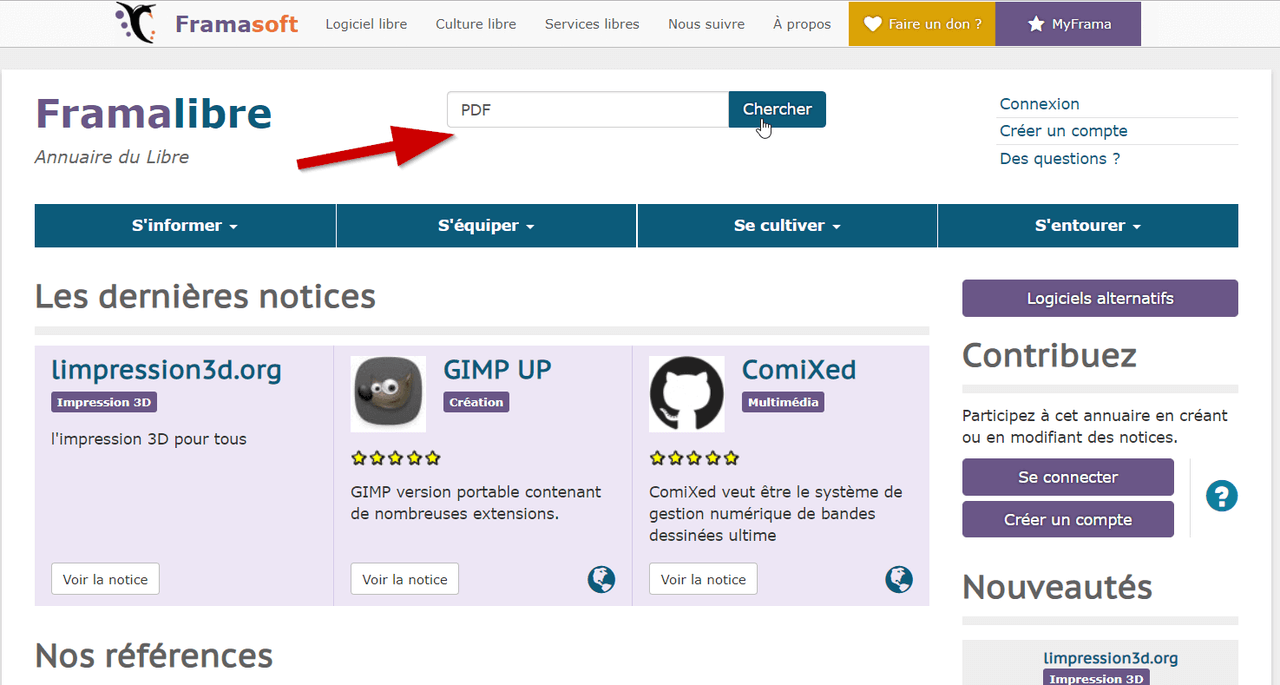Image resolution: width=1280 pixels, height=685 pixels.
Task: Click the Faire un don button
Action: pos(922,24)
